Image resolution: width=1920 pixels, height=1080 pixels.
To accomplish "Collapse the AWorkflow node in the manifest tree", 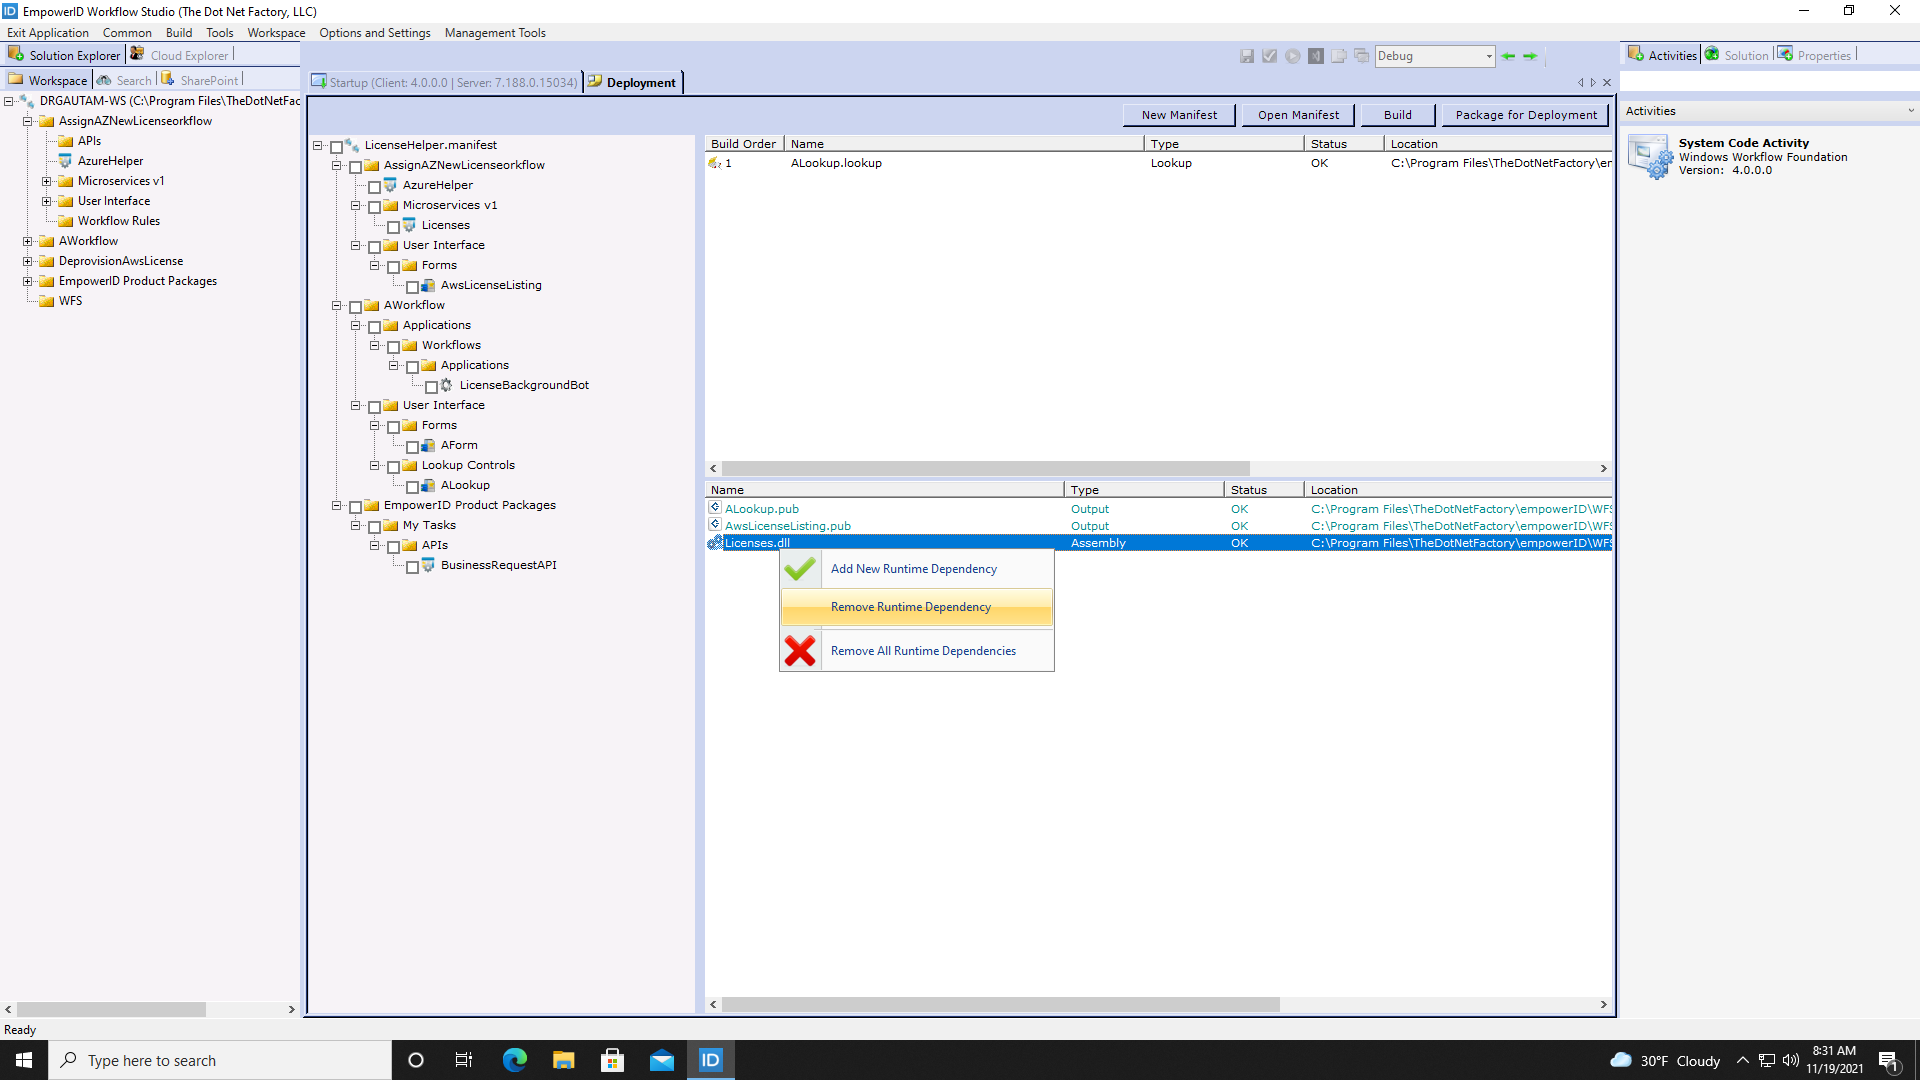I will tap(337, 306).
